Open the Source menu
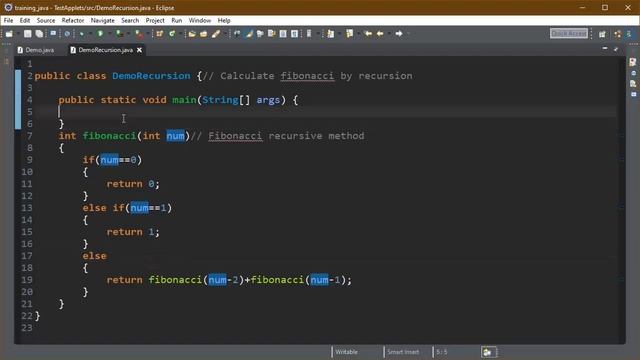The width and height of the screenshot is (640, 360). point(46,20)
